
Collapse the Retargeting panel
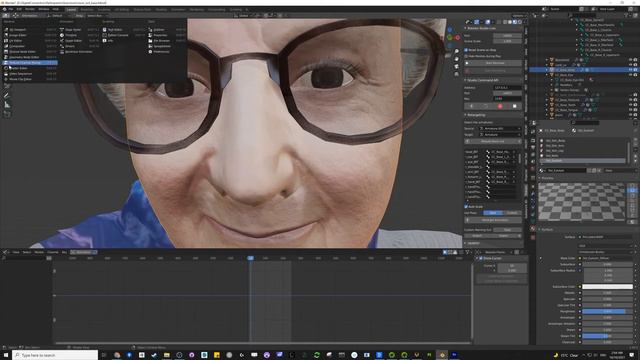click(466, 115)
